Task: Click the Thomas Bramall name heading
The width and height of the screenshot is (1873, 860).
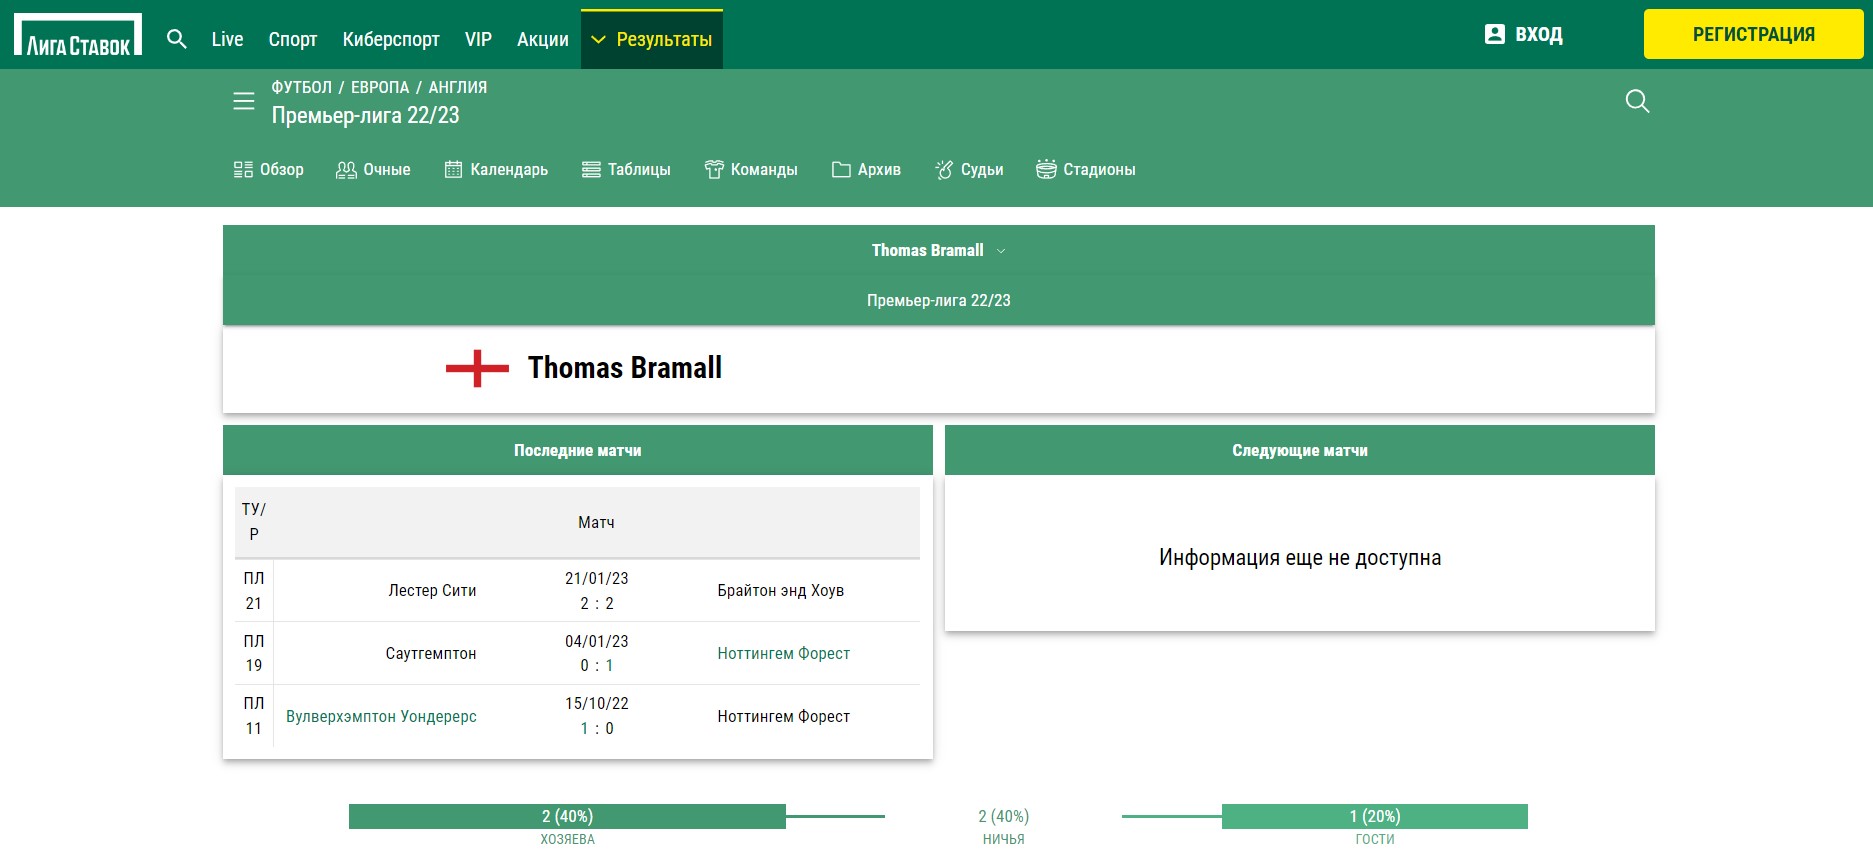Action: [625, 368]
